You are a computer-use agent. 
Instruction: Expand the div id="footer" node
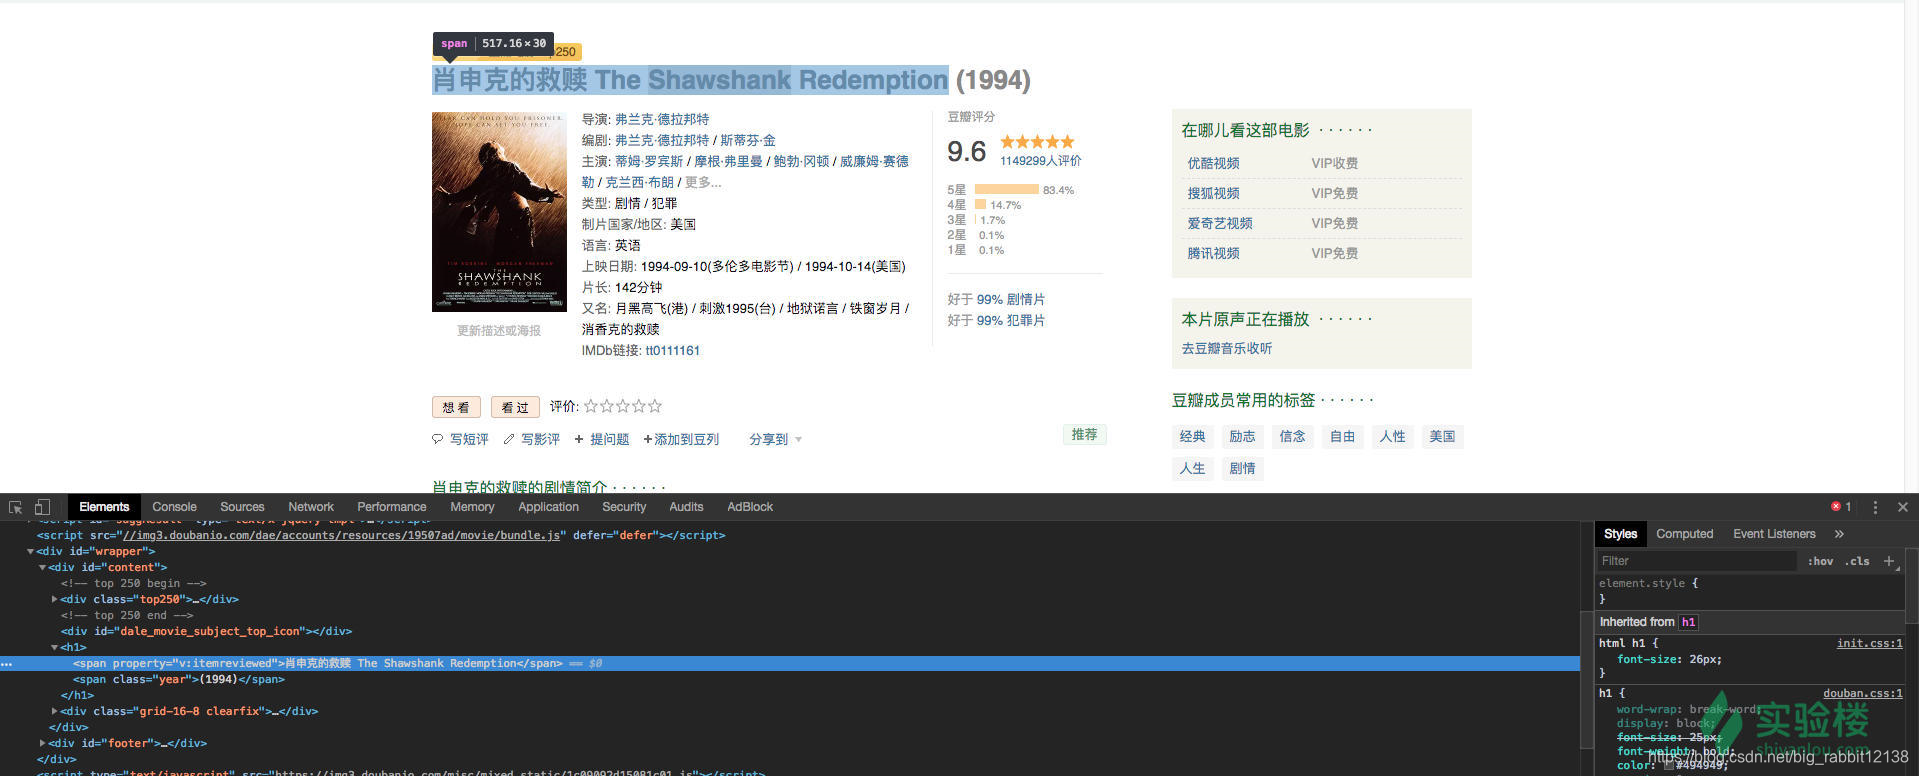[43, 743]
